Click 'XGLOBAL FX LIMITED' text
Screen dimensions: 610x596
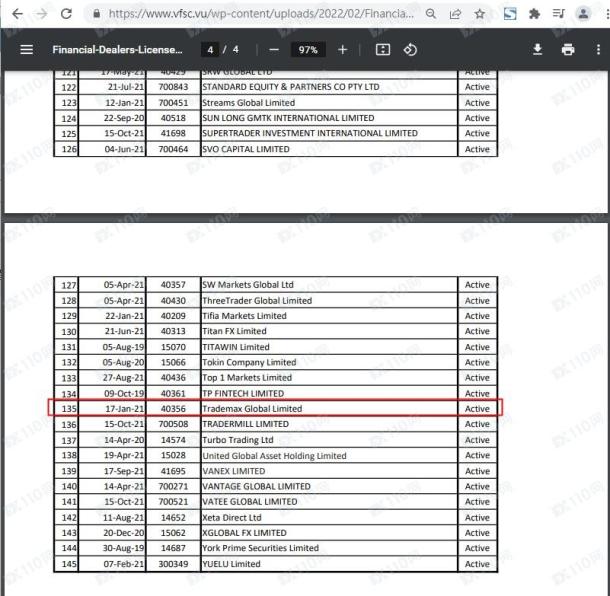pyautogui.click(x=244, y=533)
